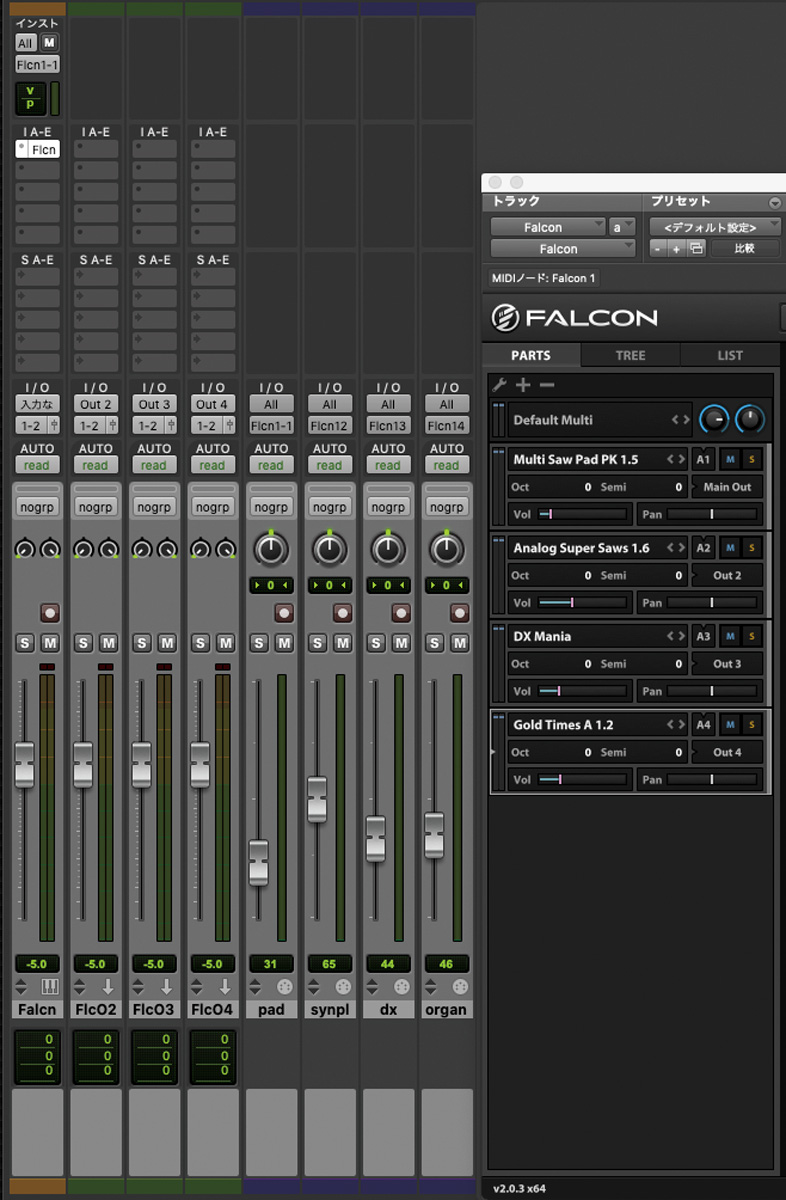Open the Flcn insert slot on Falcn track

click(37, 149)
